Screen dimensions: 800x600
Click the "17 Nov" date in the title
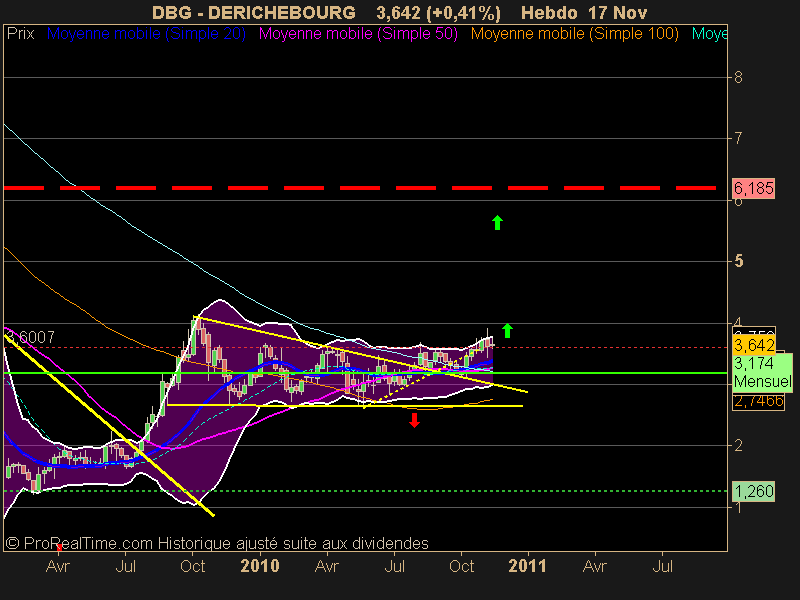tap(617, 13)
